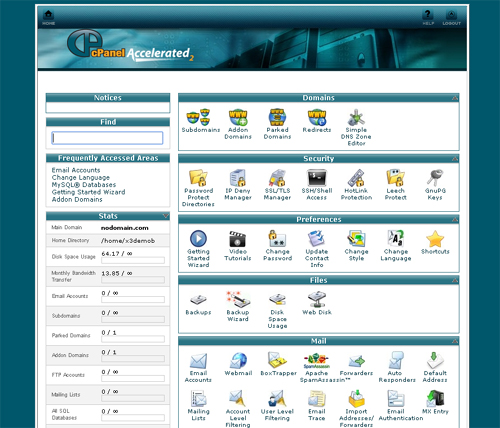This screenshot has height=428, width=500.
Task: Open Backups icon in Files
Action: click(198, 300)
